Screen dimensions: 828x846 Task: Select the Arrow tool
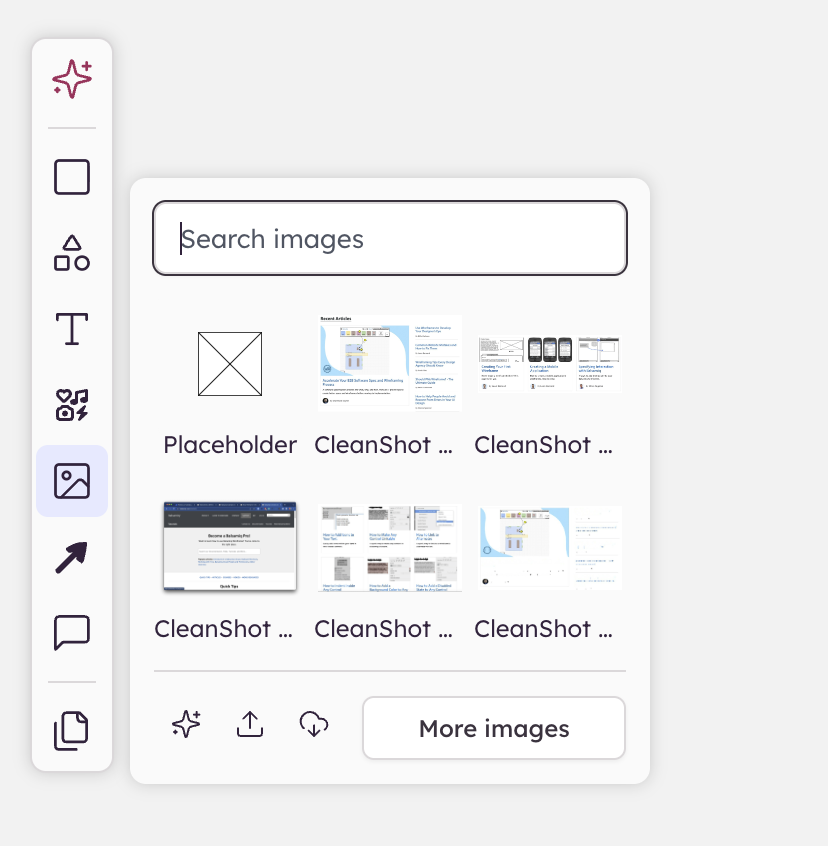[x=72, y=556]
